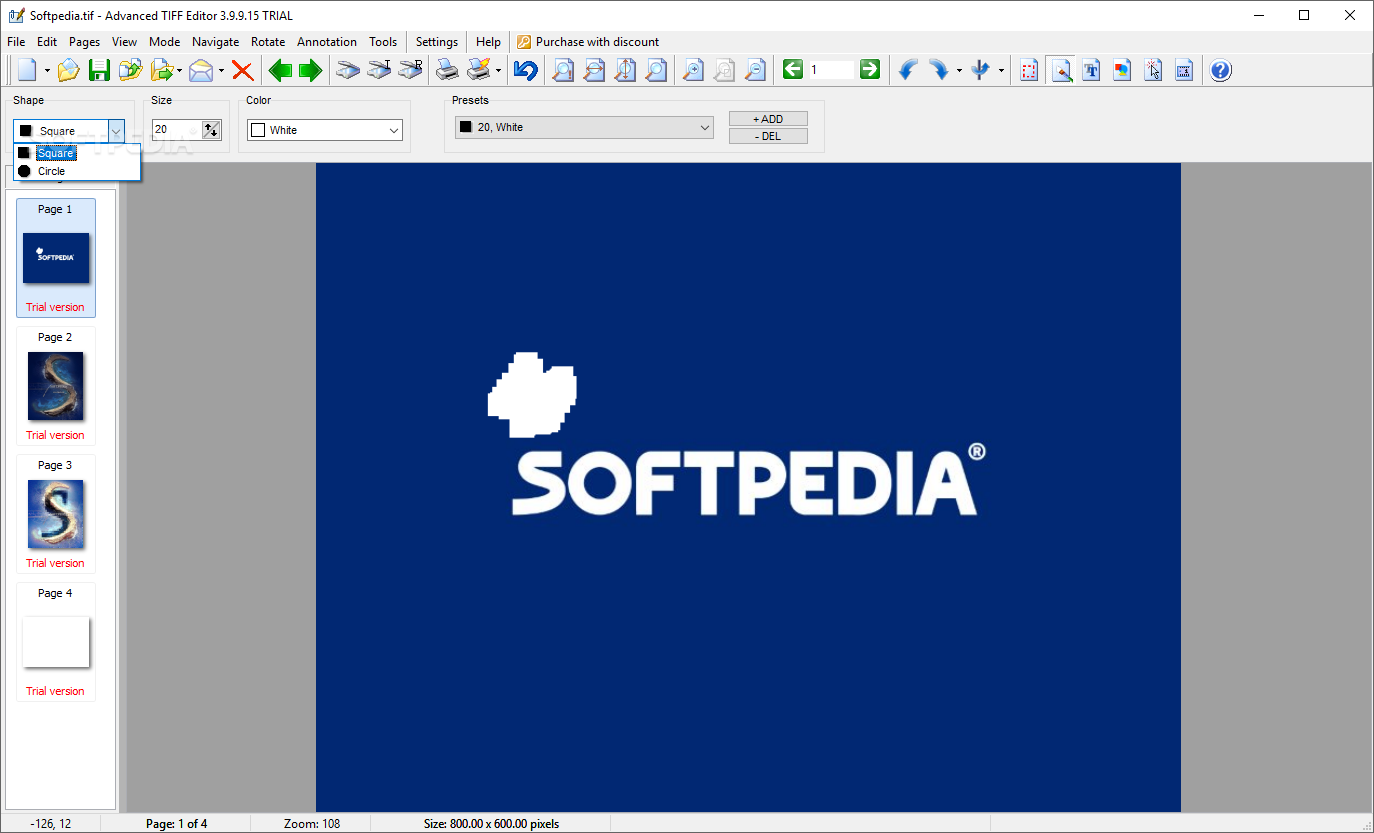Open the Color dropdown showing White
1374x833 pixels.
[x=325, y=130]
